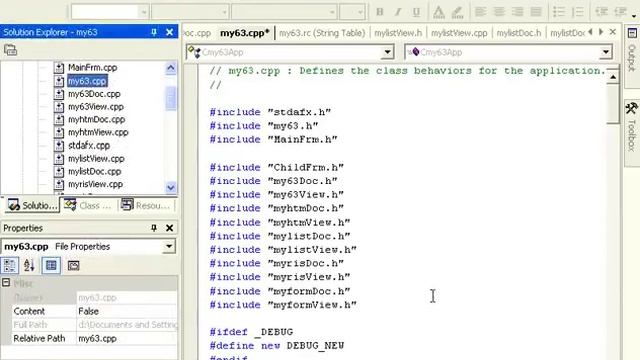Click the bulleted list icon

(x=559, y=12)
